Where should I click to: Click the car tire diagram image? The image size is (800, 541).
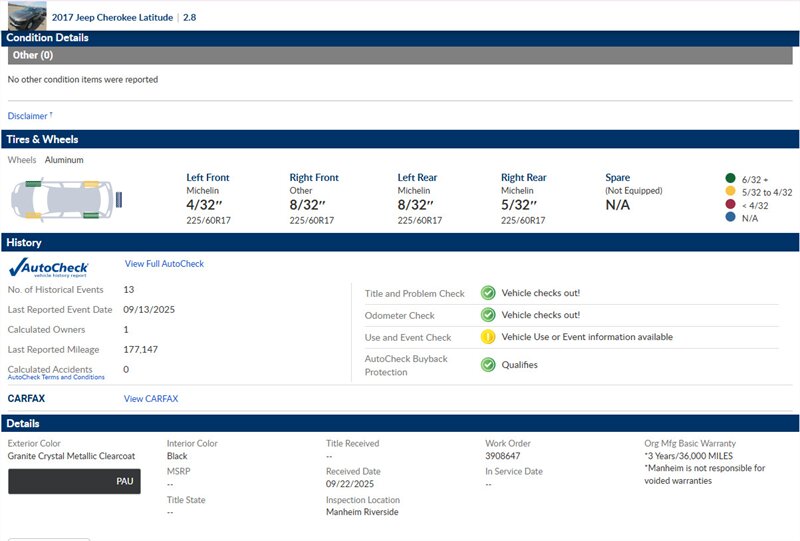[65, 199]
